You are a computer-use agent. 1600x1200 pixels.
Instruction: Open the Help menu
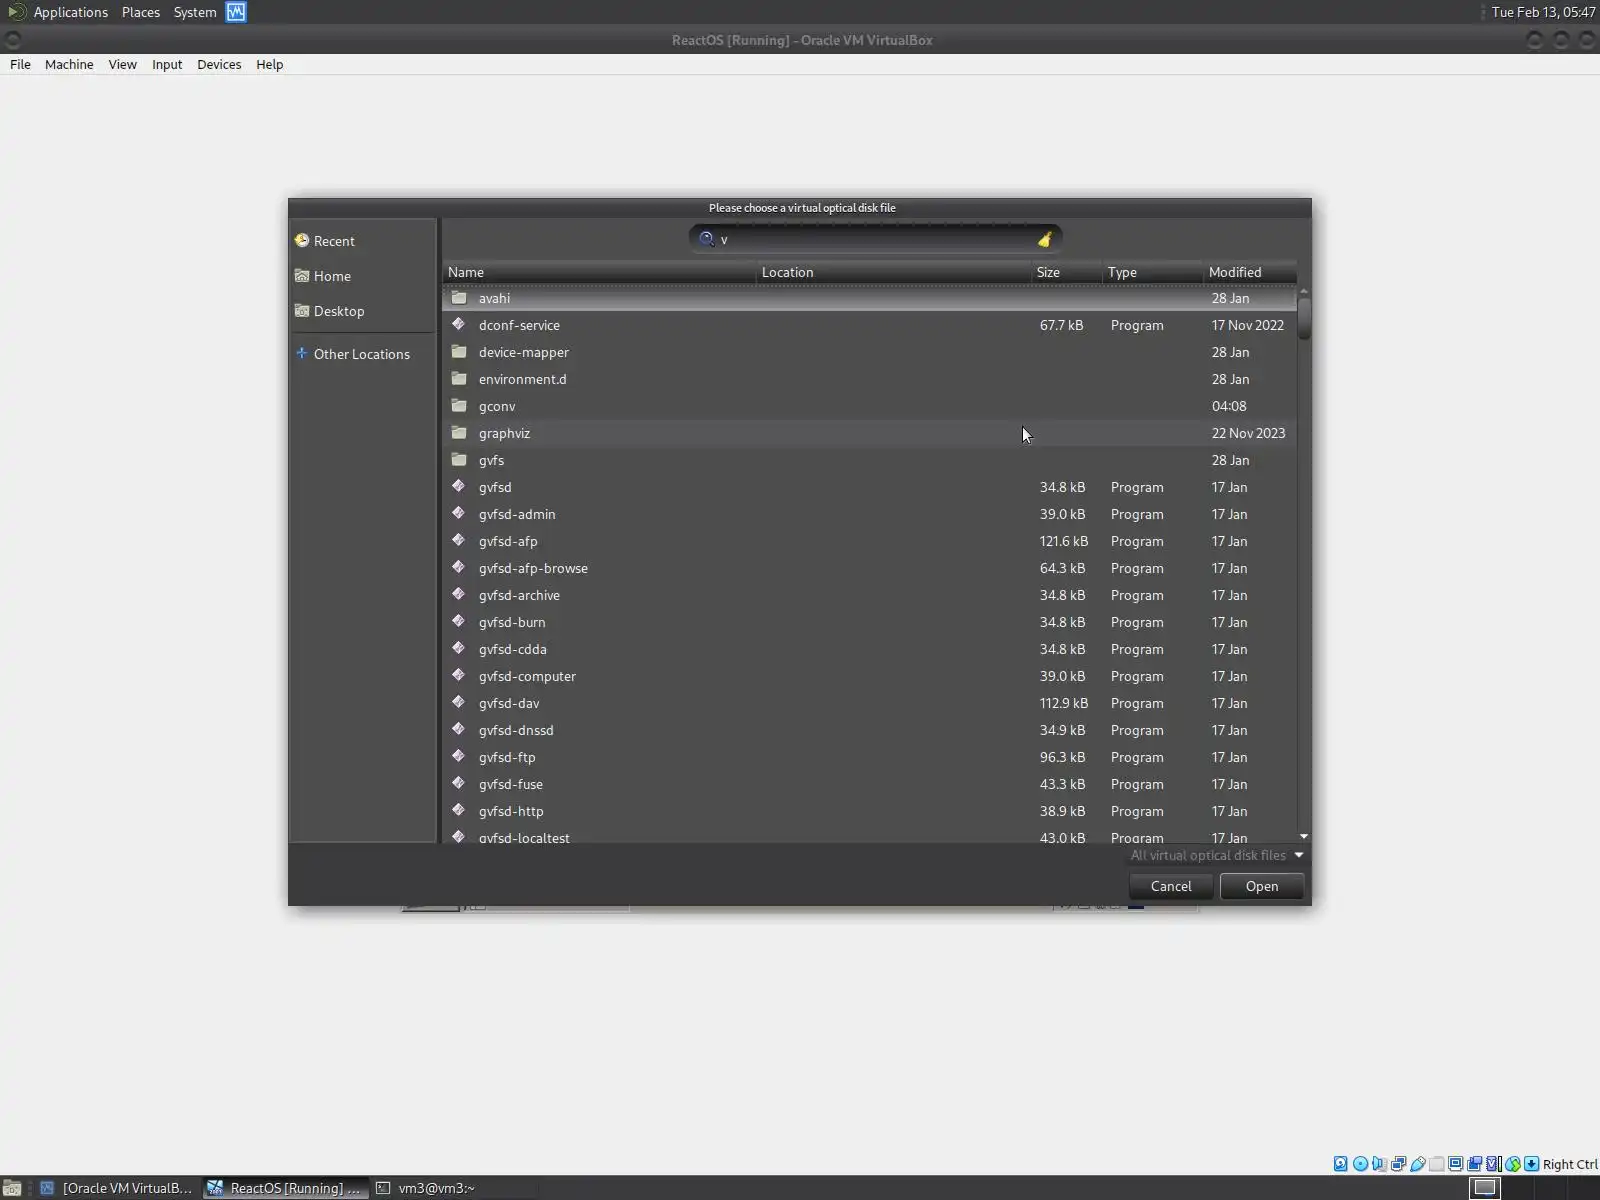click(x=269, y=64)
